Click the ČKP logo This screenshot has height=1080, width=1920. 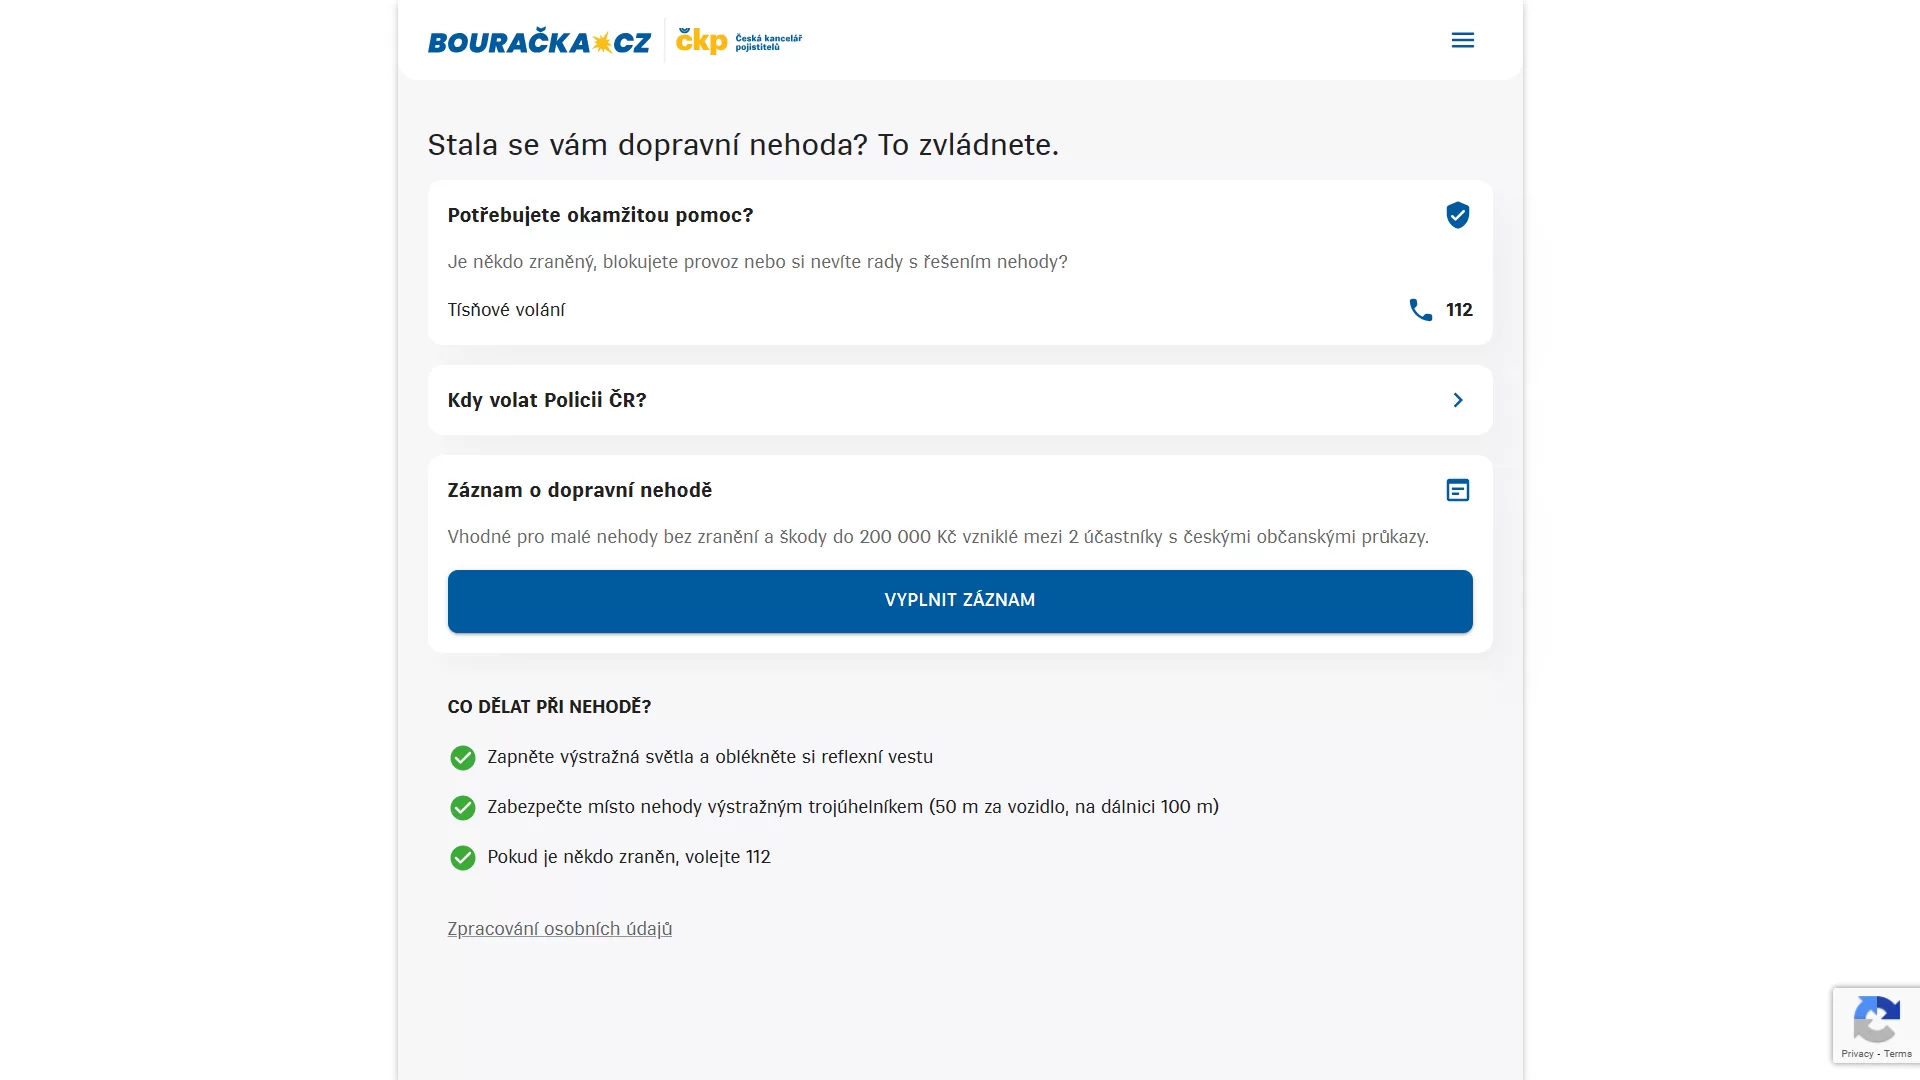pyautogui.click(x=738, y=41)
